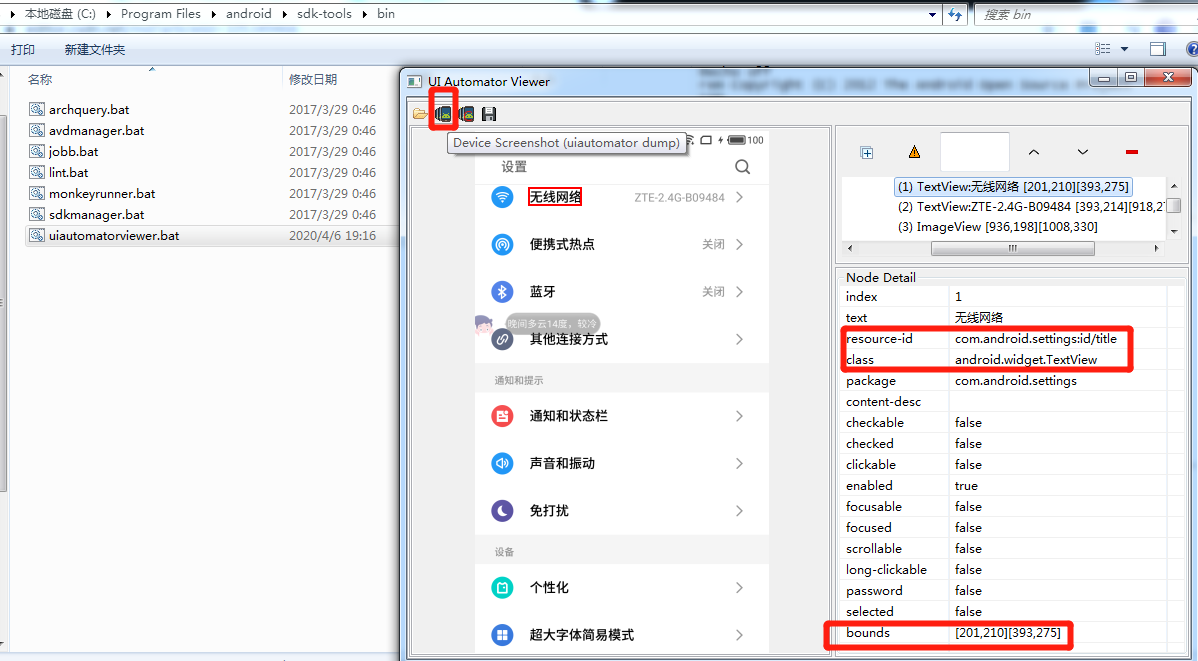
Task: Capture Device Screenshot with uiautomator dump
Action: [x=442, y=113]
